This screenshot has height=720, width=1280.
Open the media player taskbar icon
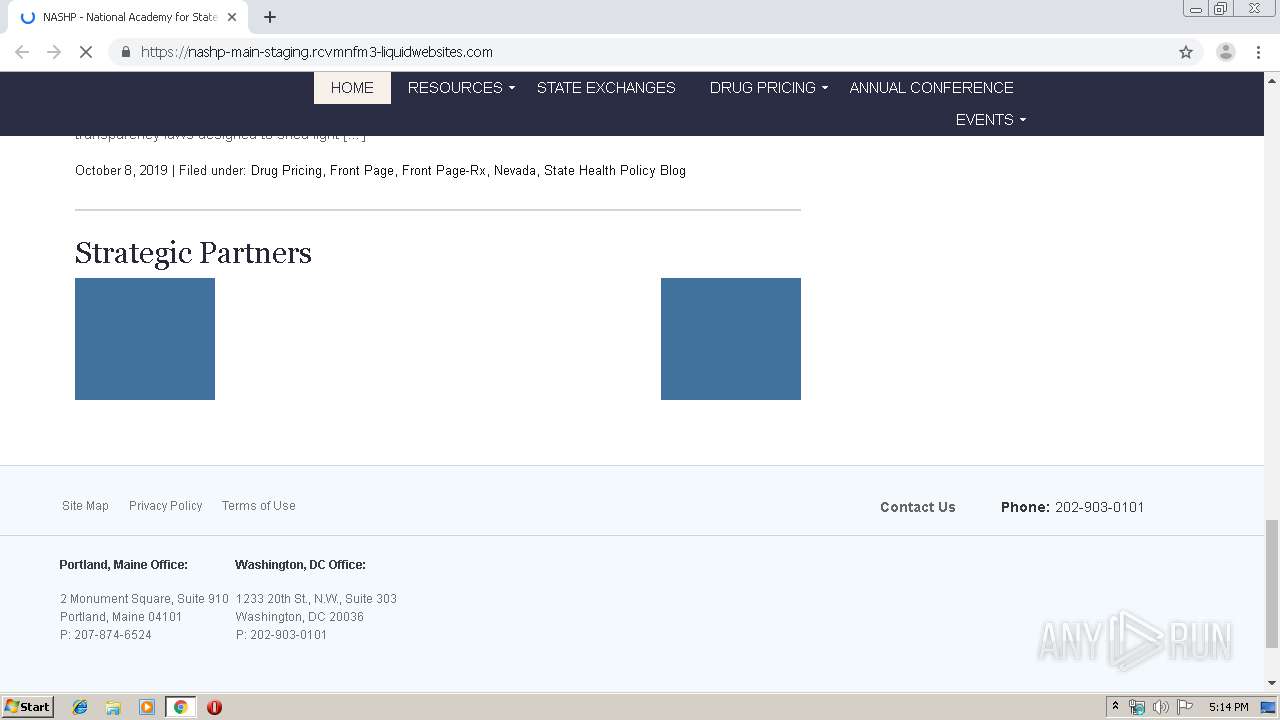pos(147,707)
